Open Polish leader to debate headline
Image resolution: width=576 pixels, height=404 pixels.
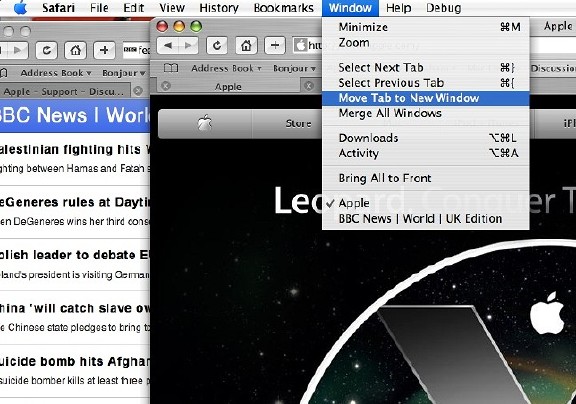pos(75,255)
